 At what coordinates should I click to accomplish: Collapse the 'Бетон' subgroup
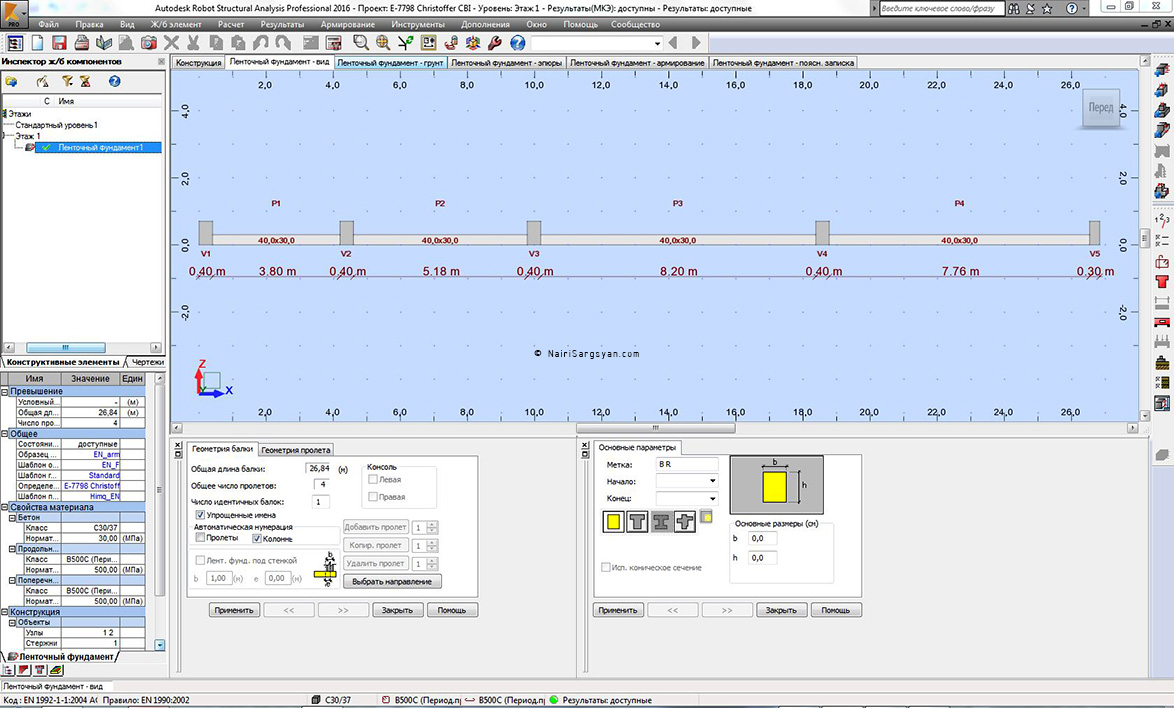tap(12, 517)
